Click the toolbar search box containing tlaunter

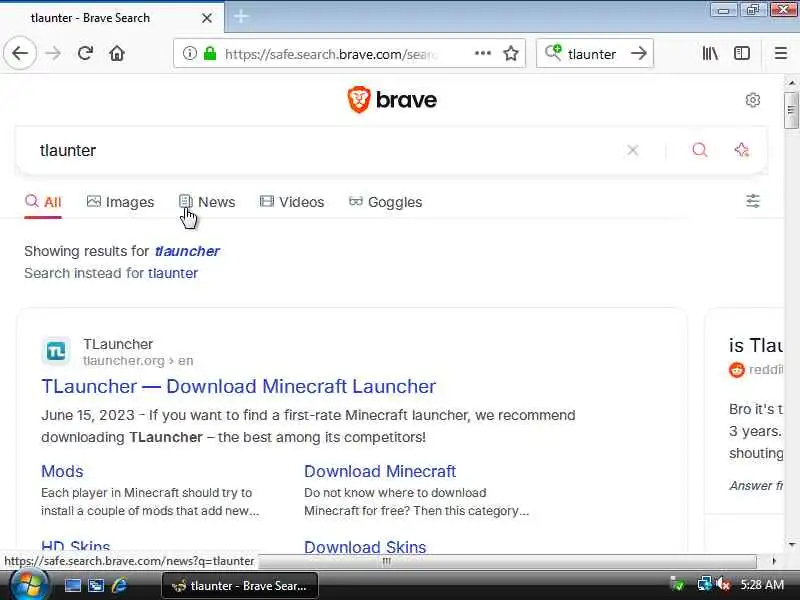592,54
